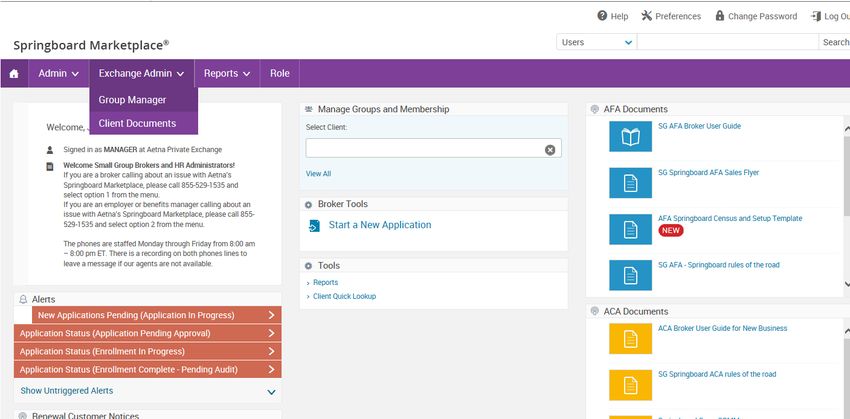The height and width of the screenshot is (419, 850).
Task: Click the AFA Documents scroll up arrow
Action: click(847, 129)
